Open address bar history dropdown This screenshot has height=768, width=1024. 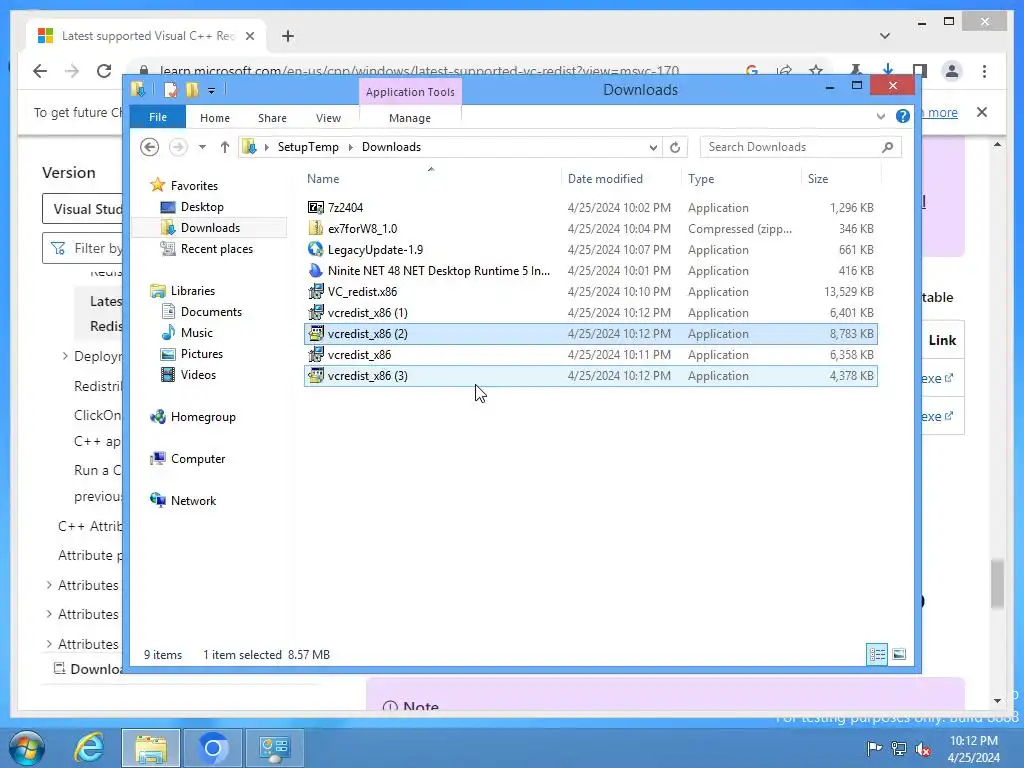tap(652, 148)
